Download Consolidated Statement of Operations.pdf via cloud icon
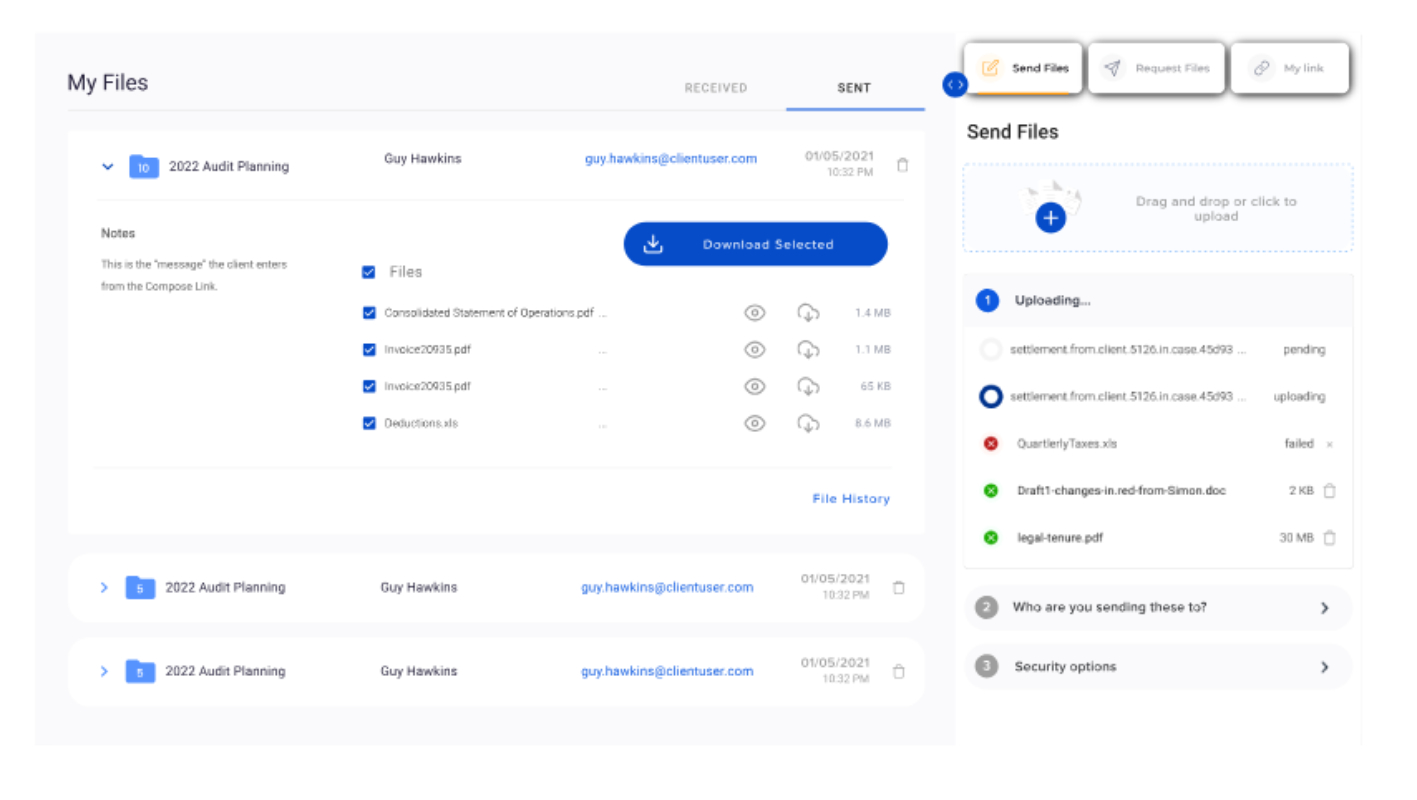 tap(808, 313)
